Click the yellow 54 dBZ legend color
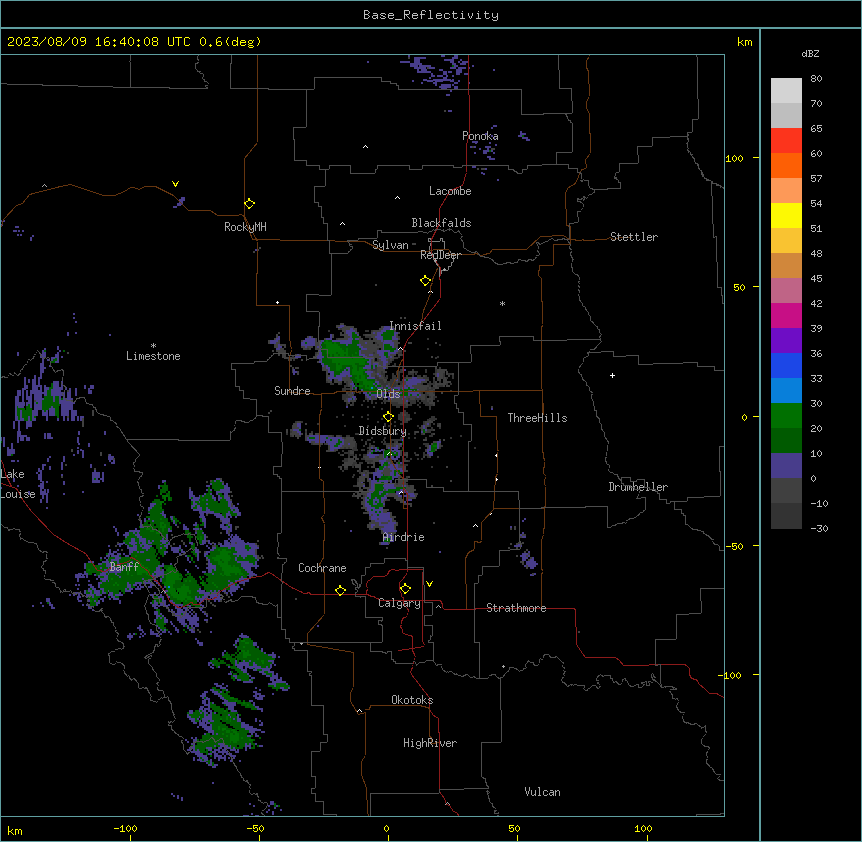 click(786, 215)
